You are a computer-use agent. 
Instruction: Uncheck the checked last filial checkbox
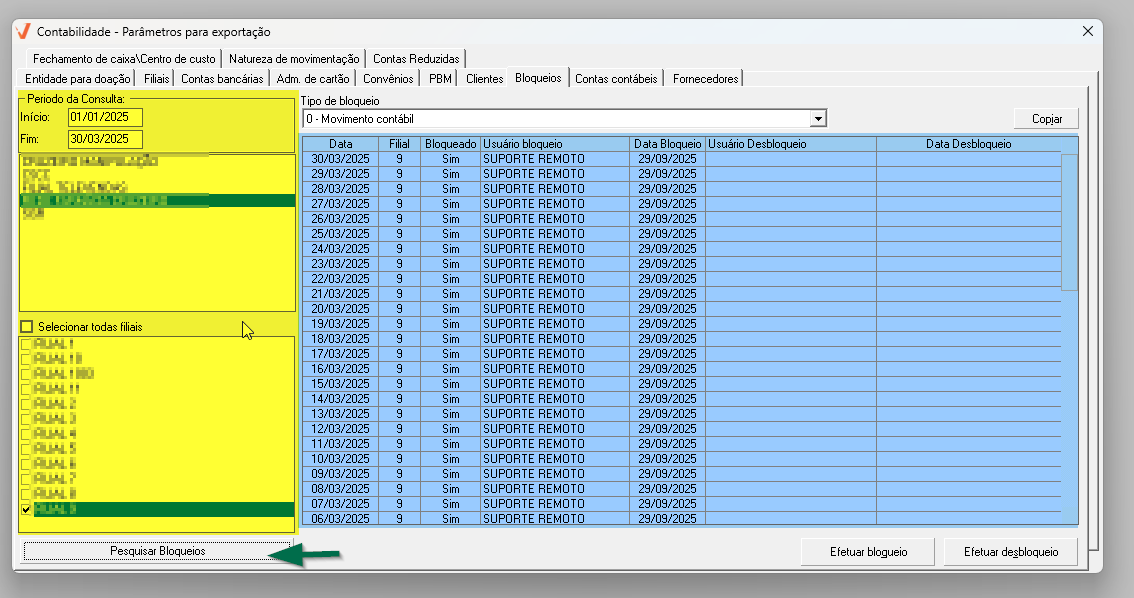coord(26,509)
